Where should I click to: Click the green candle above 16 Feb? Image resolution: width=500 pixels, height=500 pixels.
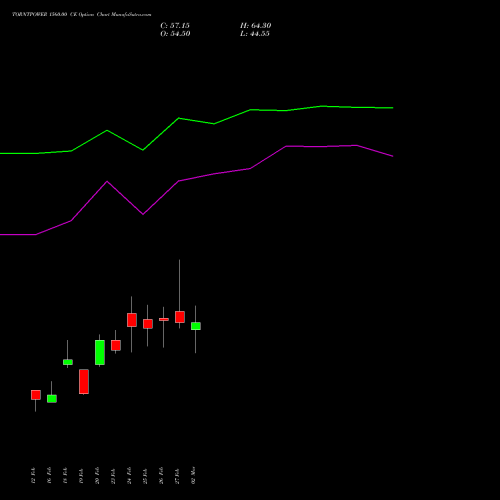52,399
